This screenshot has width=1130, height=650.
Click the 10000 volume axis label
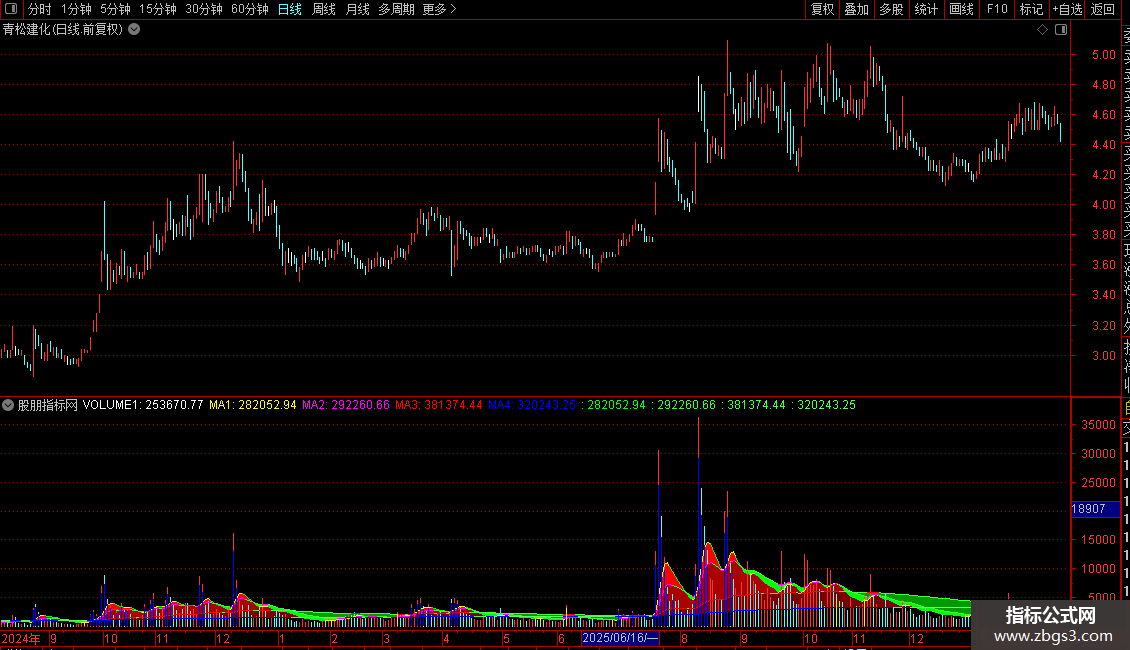click(1098, 569)
